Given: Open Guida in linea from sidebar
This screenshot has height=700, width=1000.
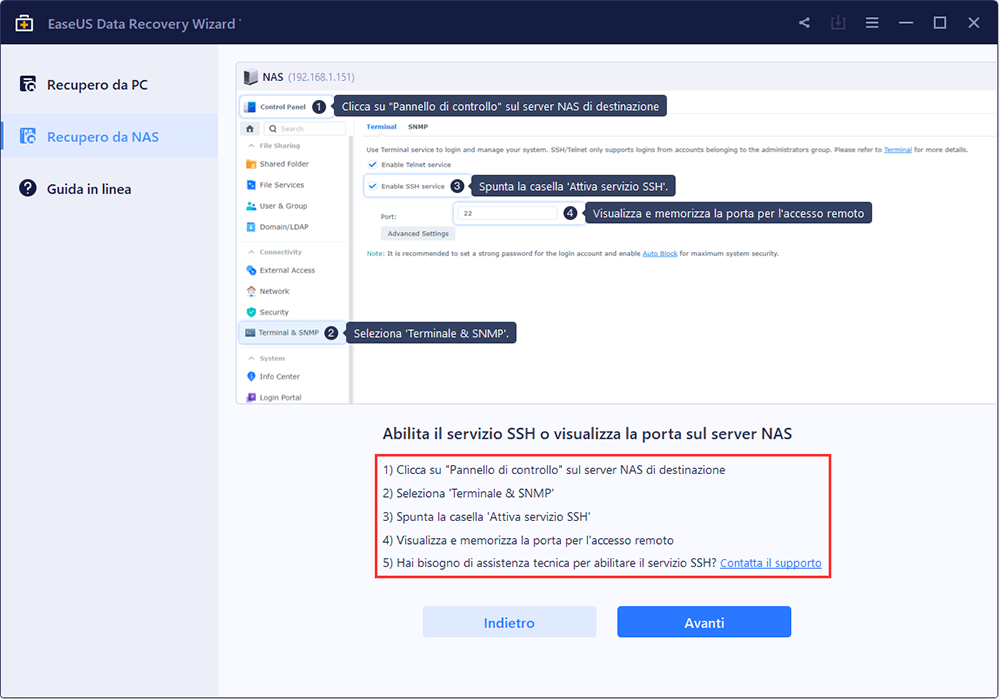Looking at the screenshot, I should click(x=110, y=189).
